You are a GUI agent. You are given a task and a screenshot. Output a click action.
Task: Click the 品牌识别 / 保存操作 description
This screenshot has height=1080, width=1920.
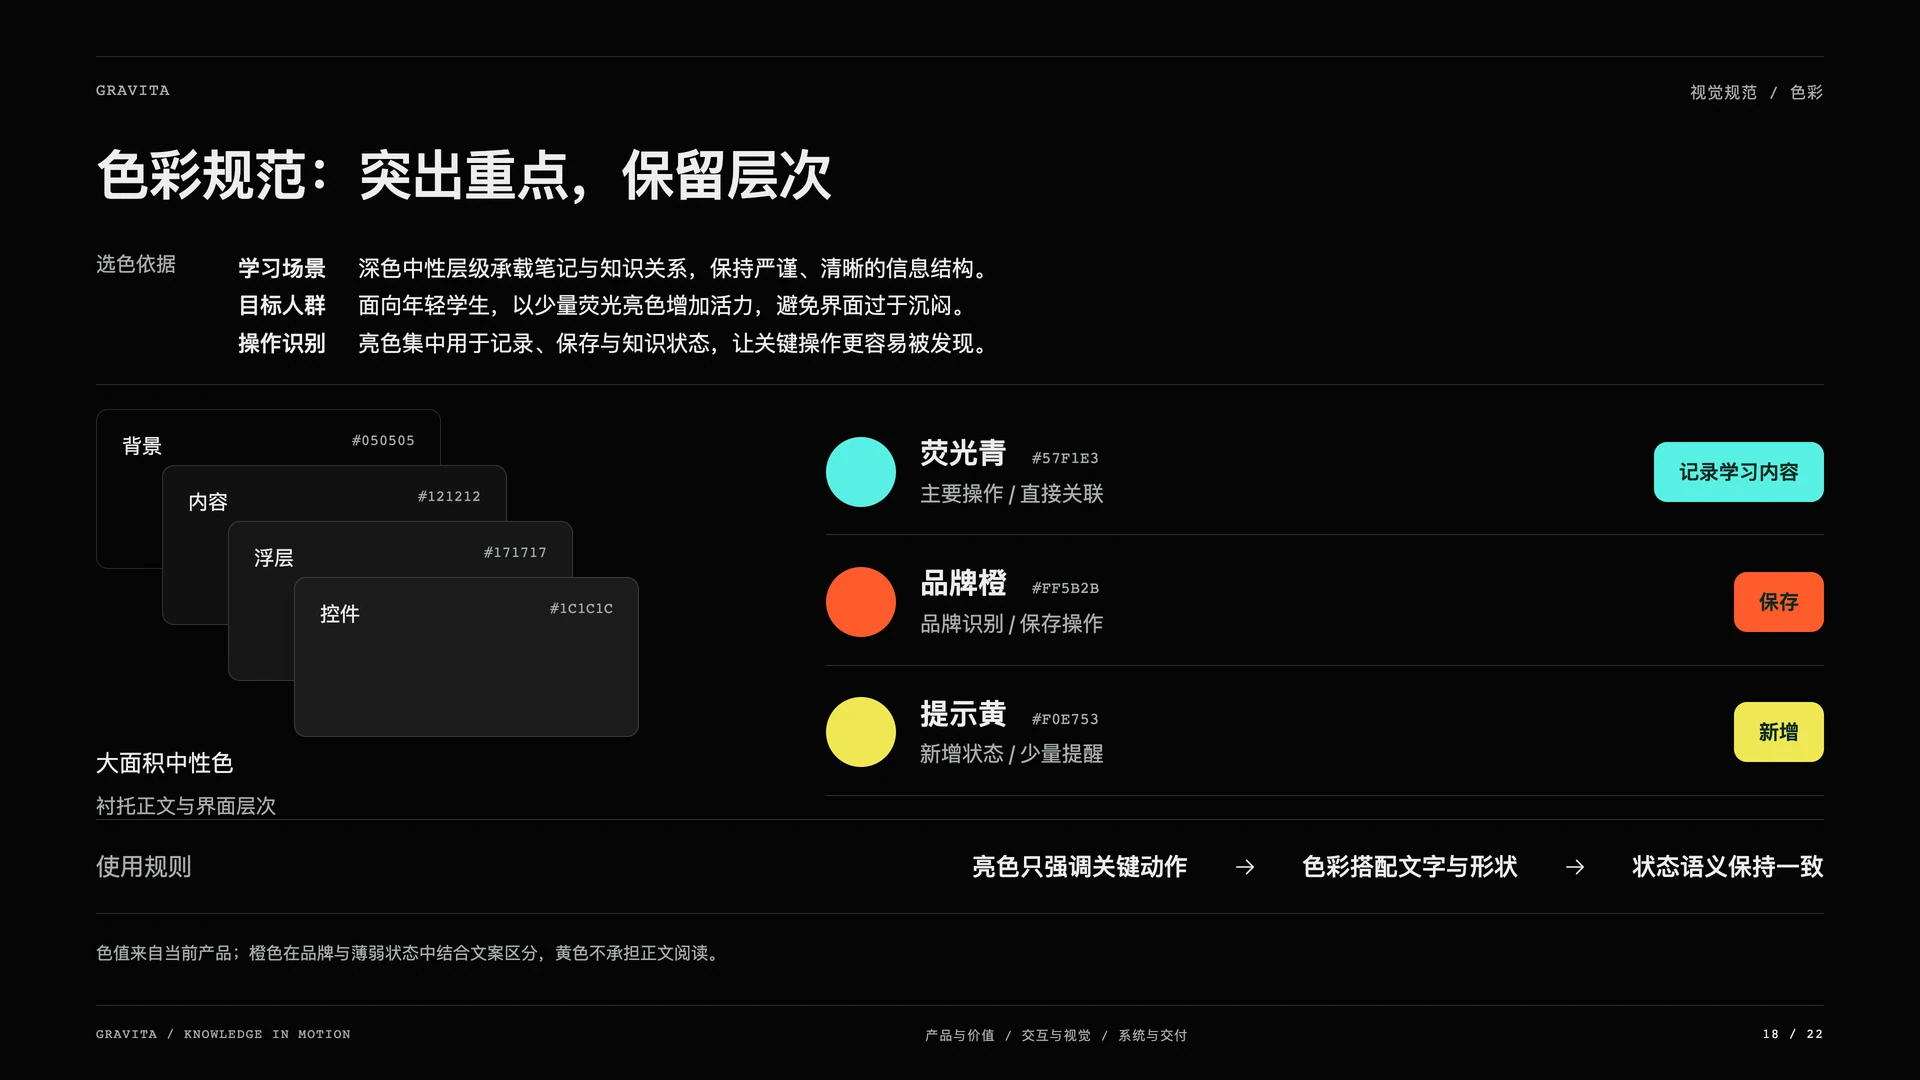(x=1012, y=624)
